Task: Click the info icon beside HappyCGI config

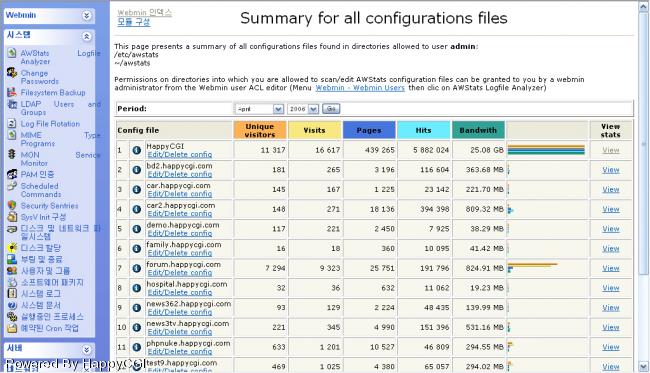Action: pyautogui.click(x=137, y=150)
